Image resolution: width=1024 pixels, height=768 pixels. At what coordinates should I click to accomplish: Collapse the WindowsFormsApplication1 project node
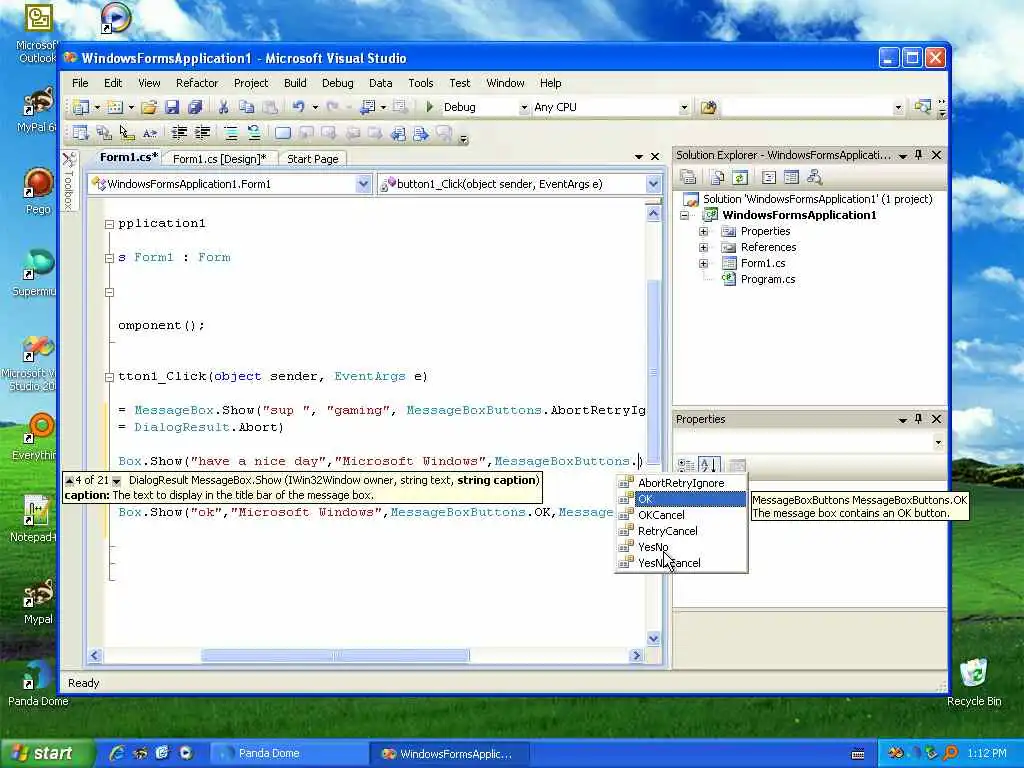coord(684,215)
